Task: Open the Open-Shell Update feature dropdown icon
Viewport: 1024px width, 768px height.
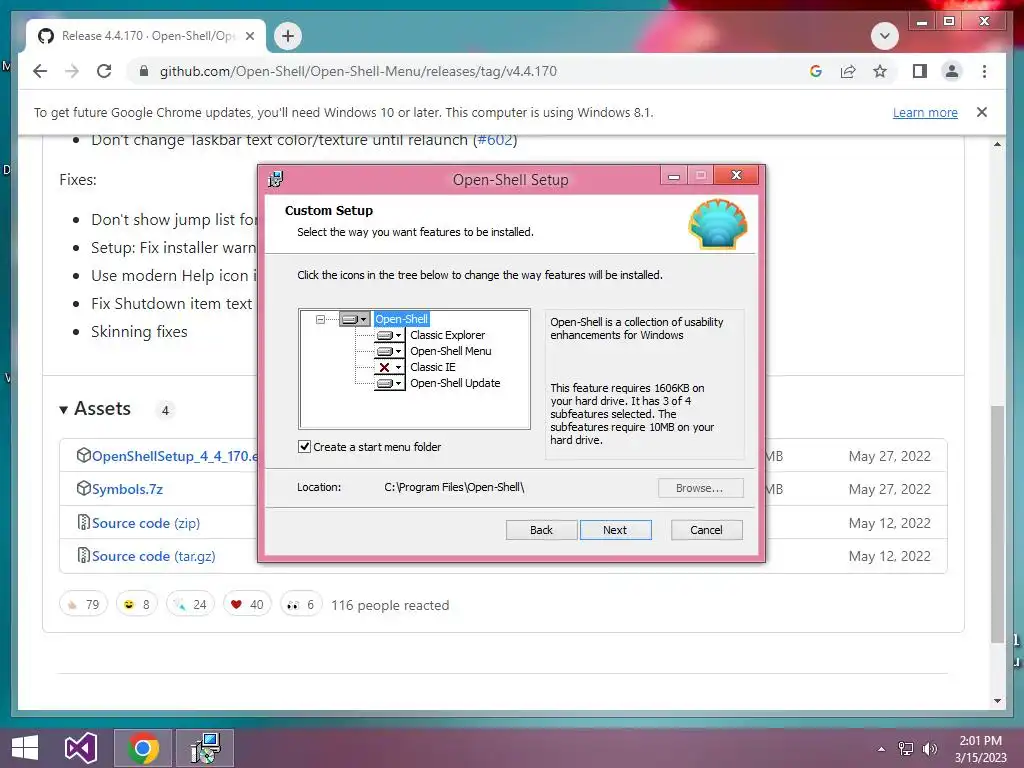Action: (389, 383)
